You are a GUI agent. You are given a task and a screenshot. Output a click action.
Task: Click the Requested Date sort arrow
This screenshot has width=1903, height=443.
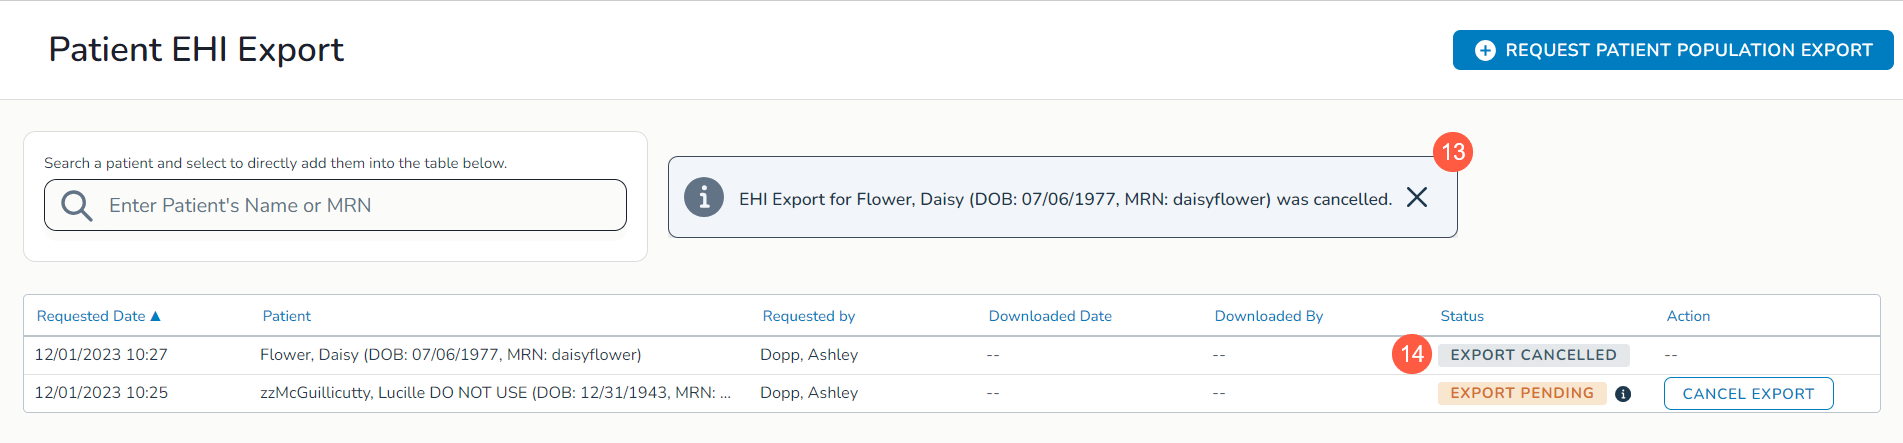click(x=155, y=316)
